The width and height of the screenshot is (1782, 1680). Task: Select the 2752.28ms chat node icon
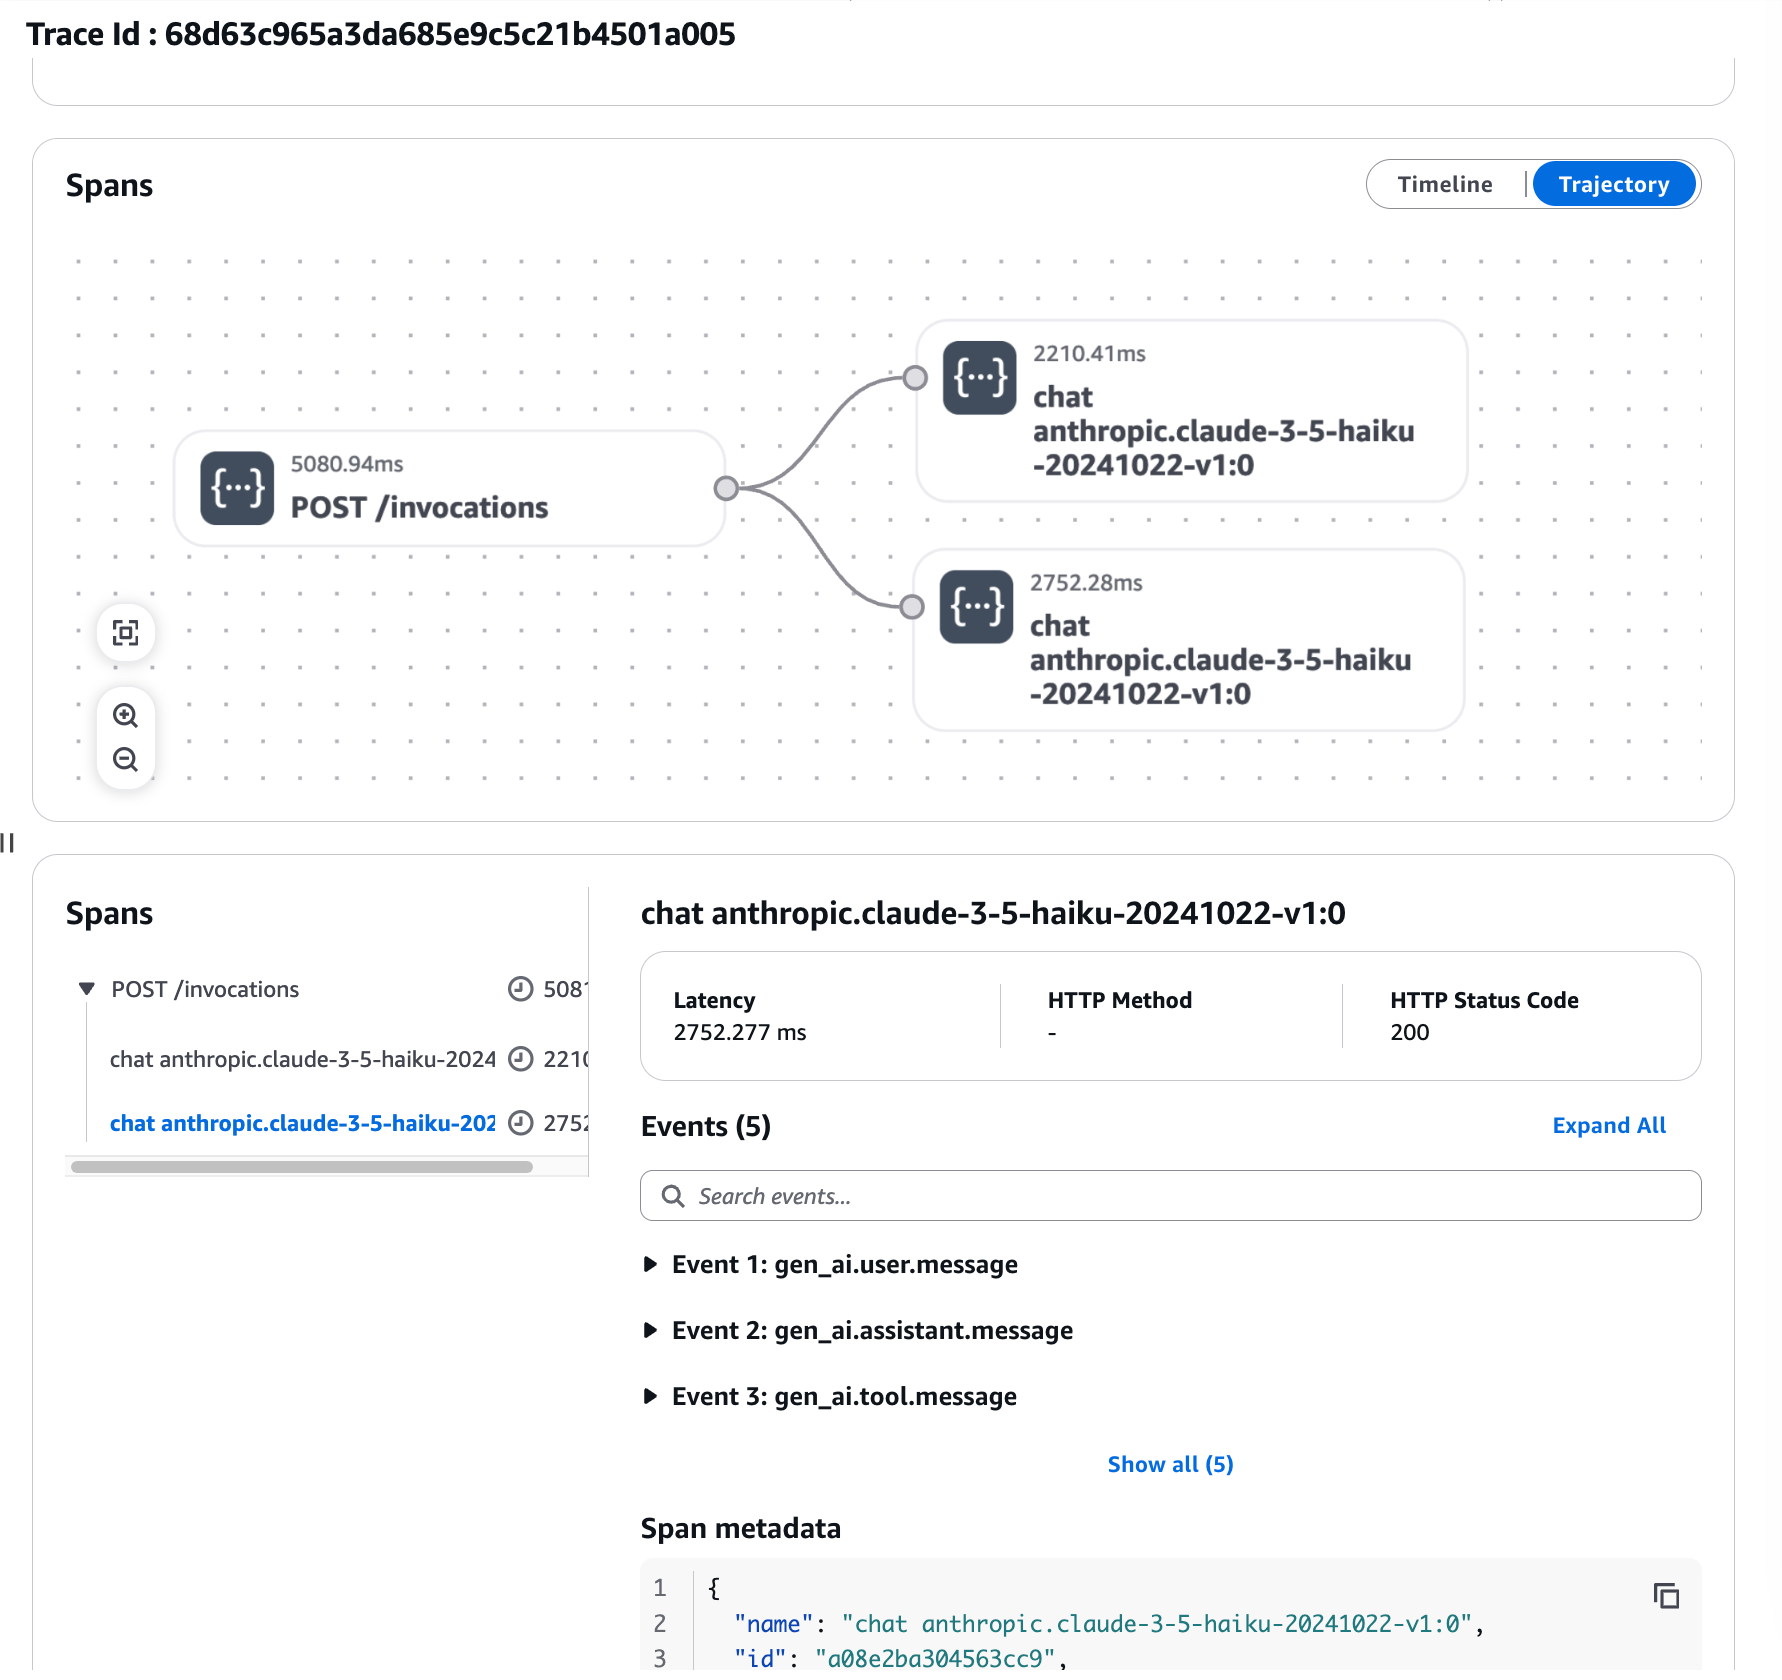pyautogui.click(x=976, y=607)
